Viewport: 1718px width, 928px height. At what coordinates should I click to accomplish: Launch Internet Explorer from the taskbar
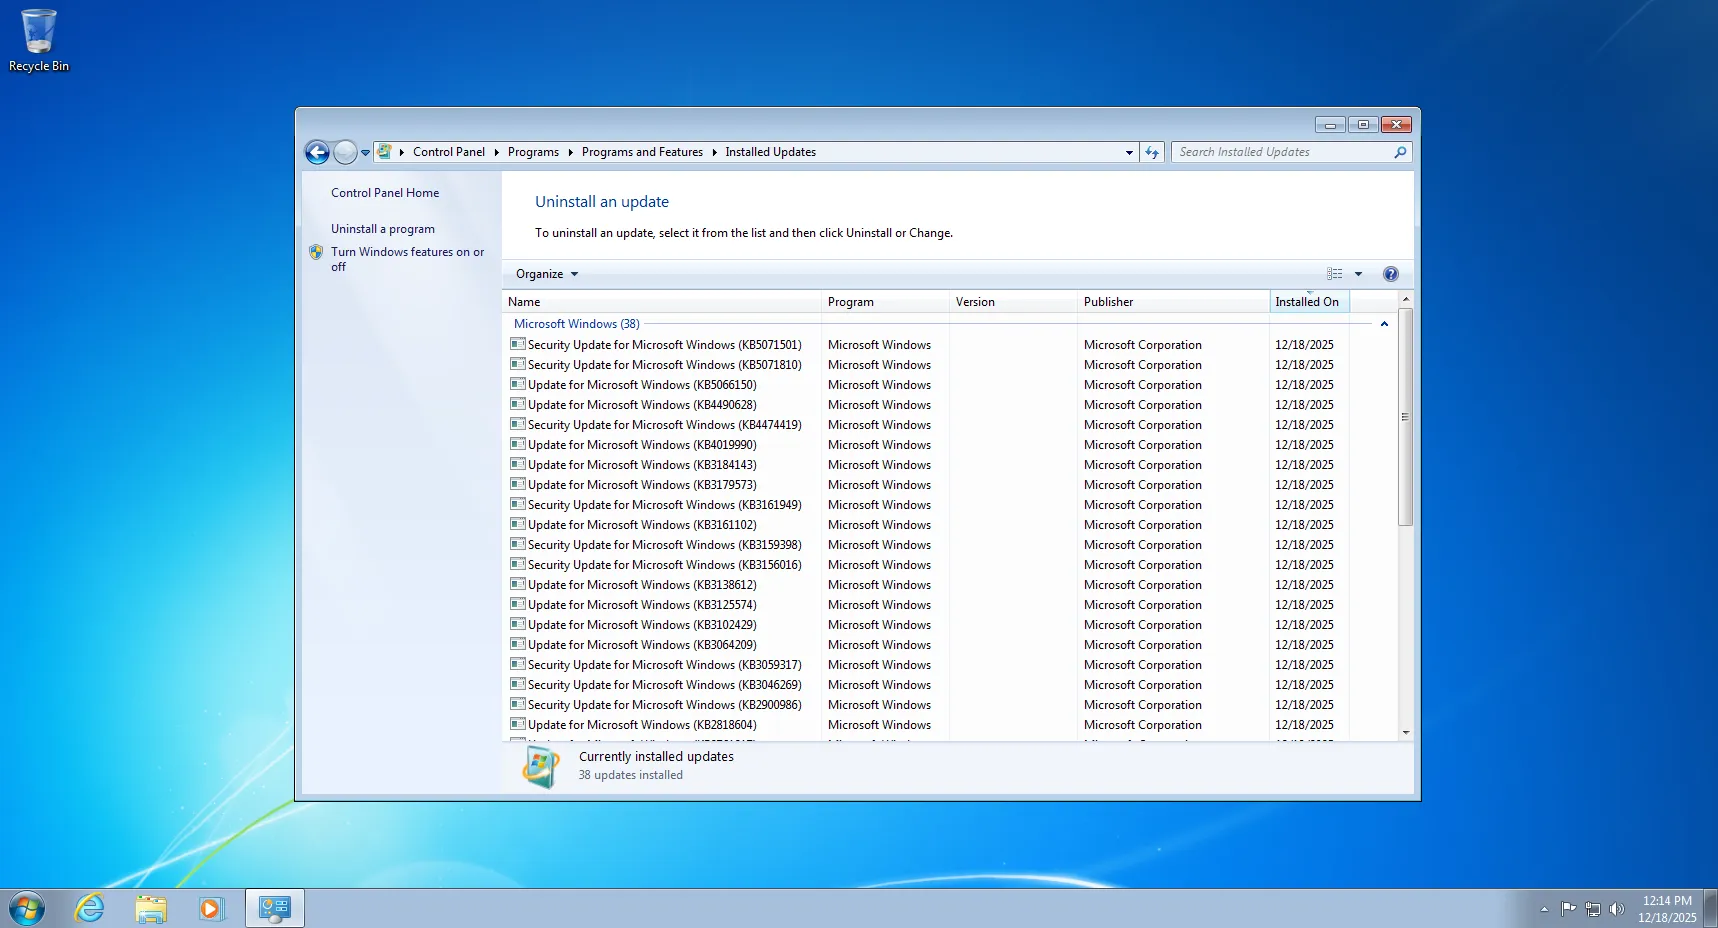[90, 909]
